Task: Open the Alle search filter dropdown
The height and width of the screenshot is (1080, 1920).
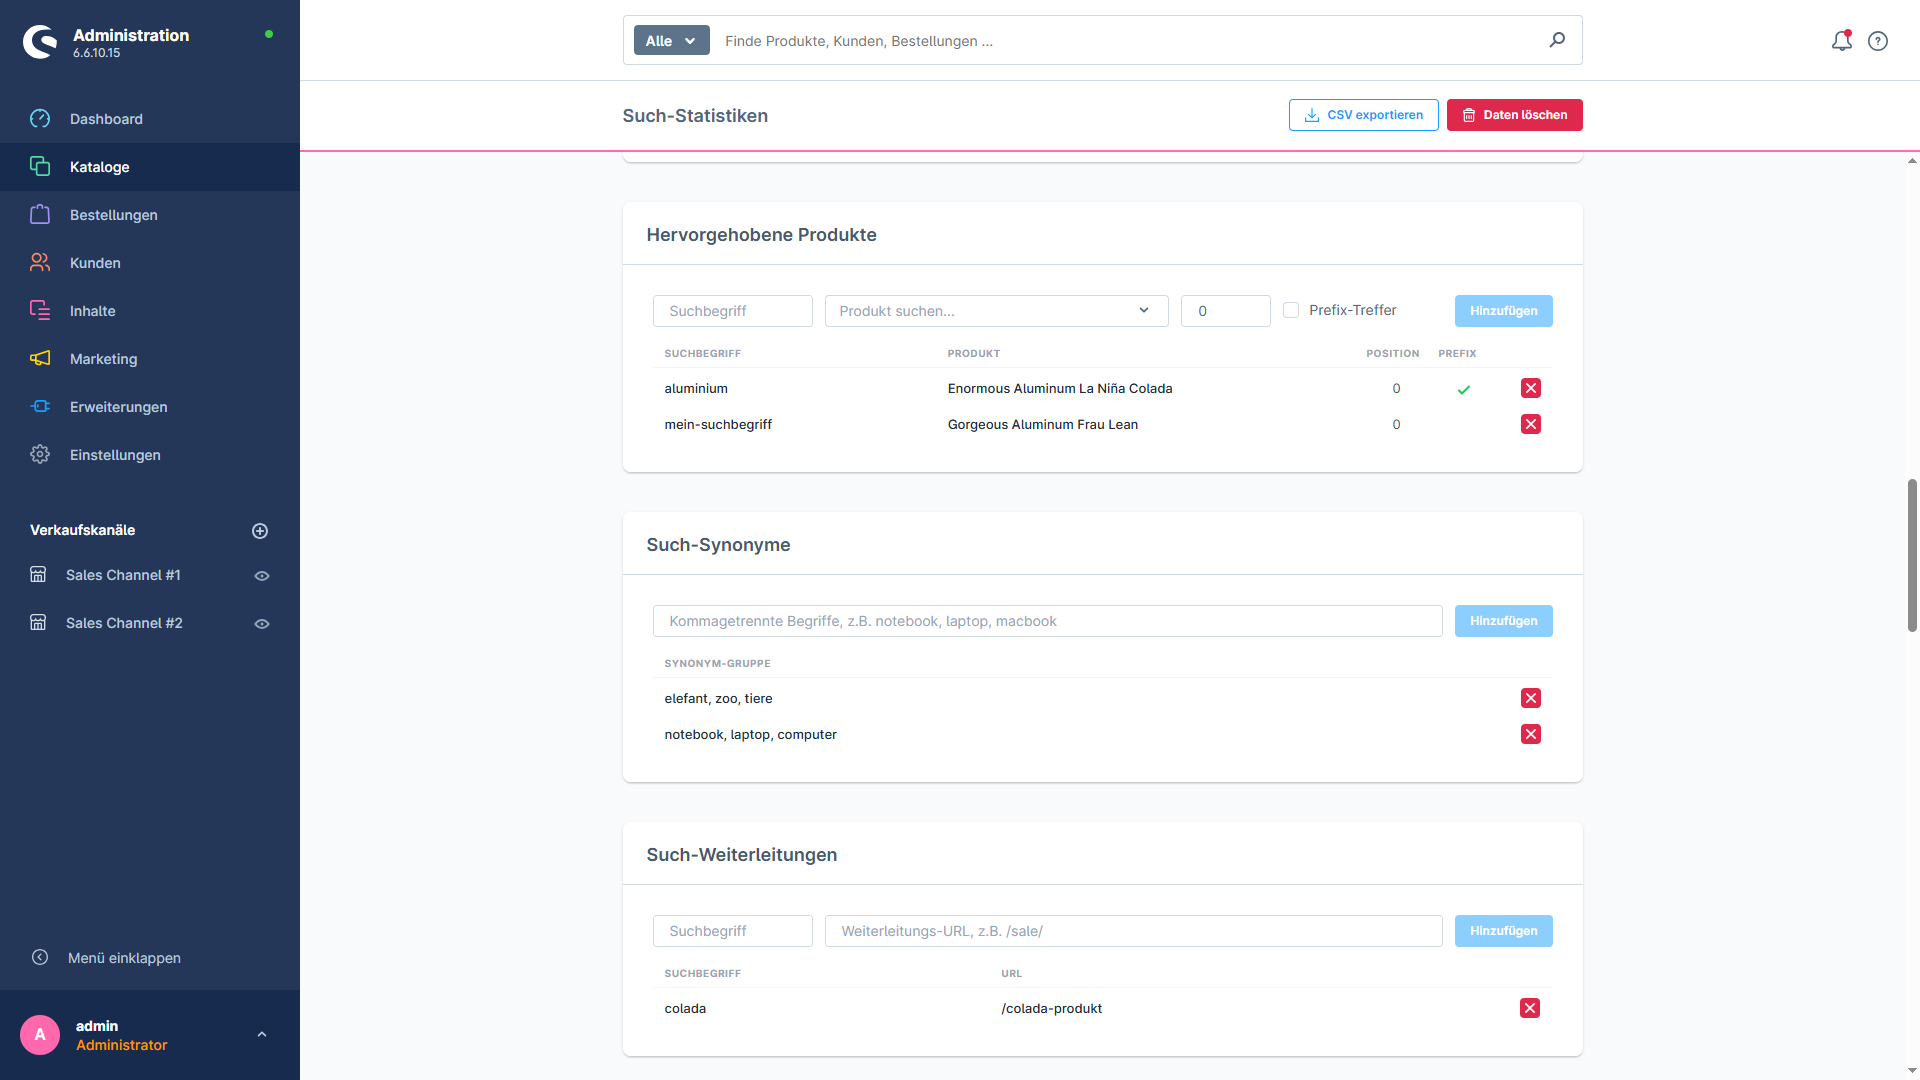Action: tap(671, 41)
